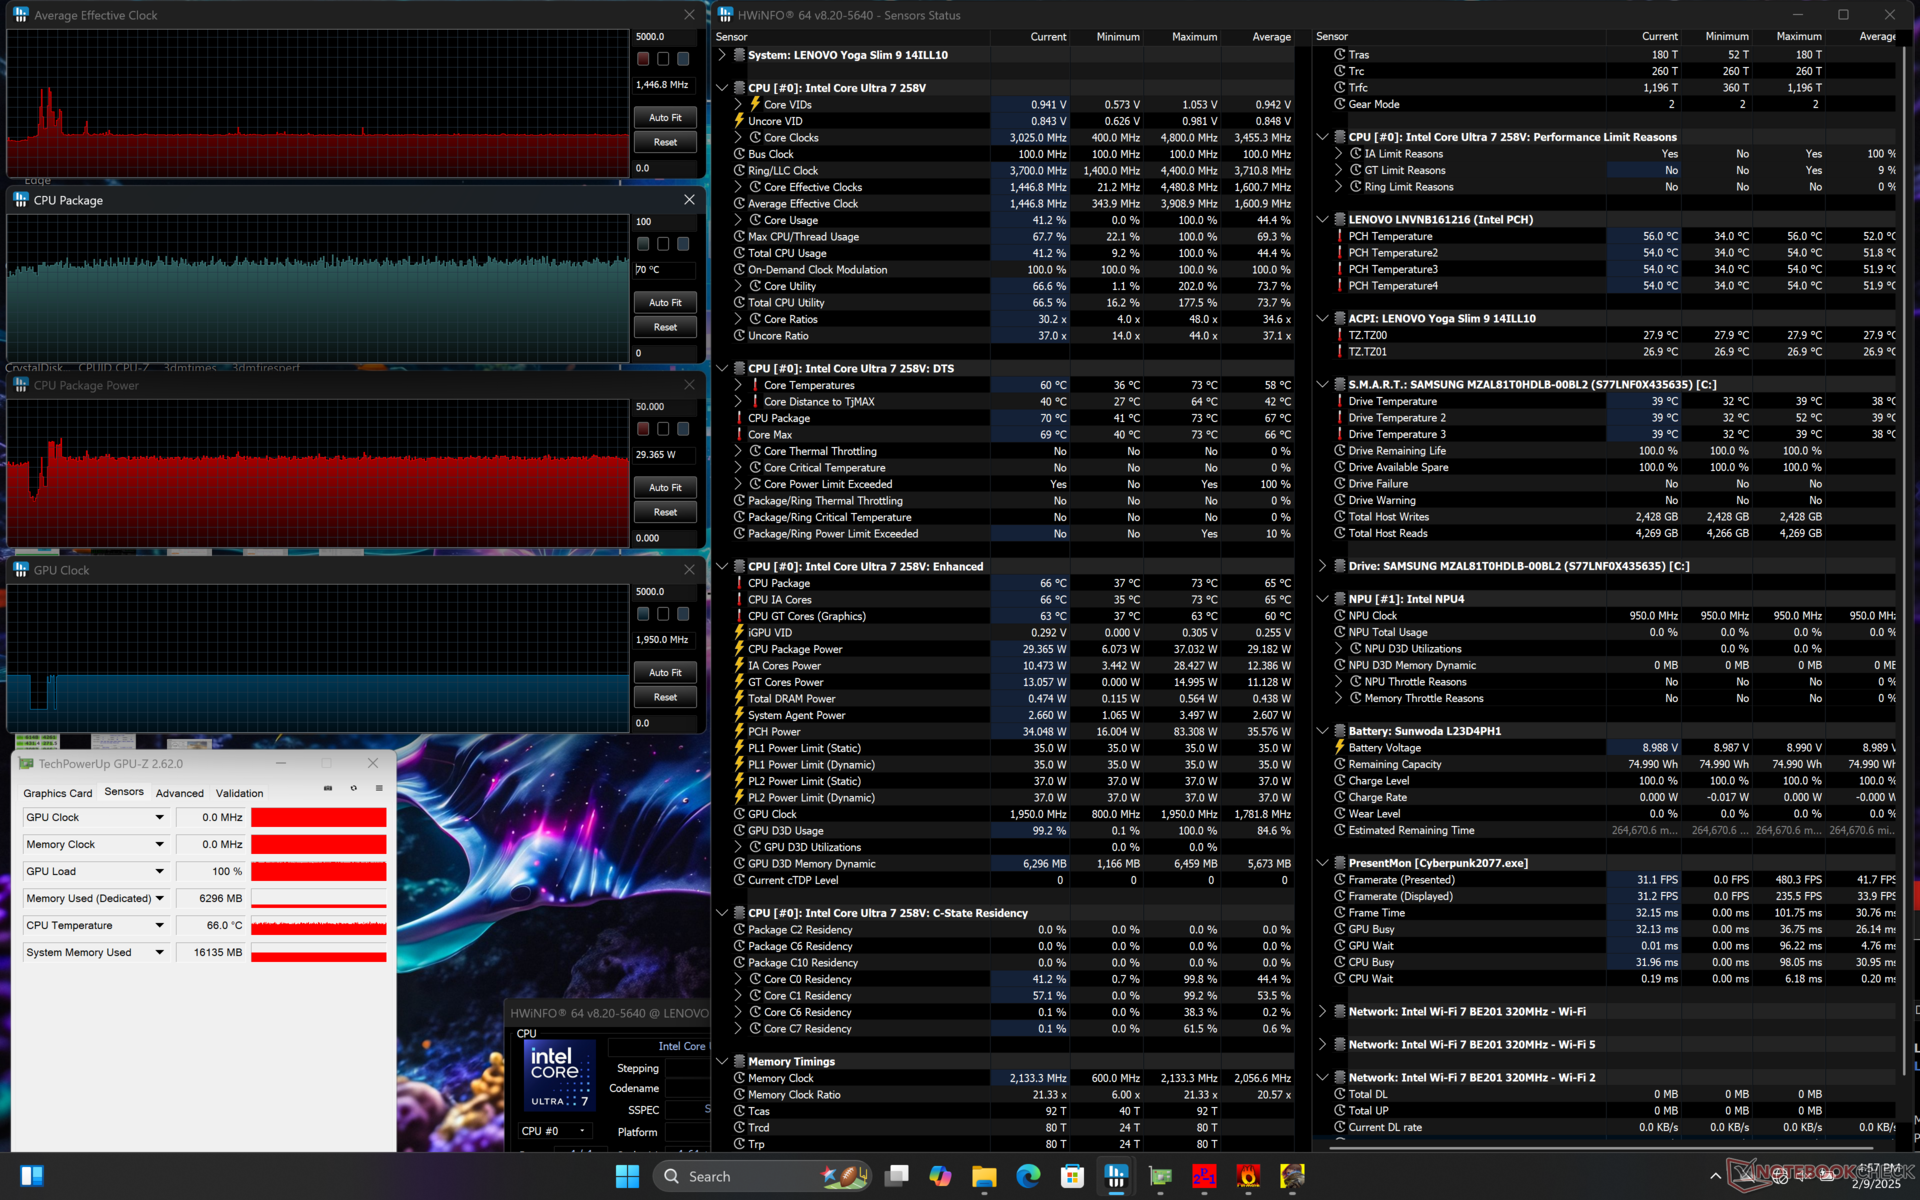1920x1200 pixels.
Task: Open Copilot from the taskbar
Action: click(940, 1176)
